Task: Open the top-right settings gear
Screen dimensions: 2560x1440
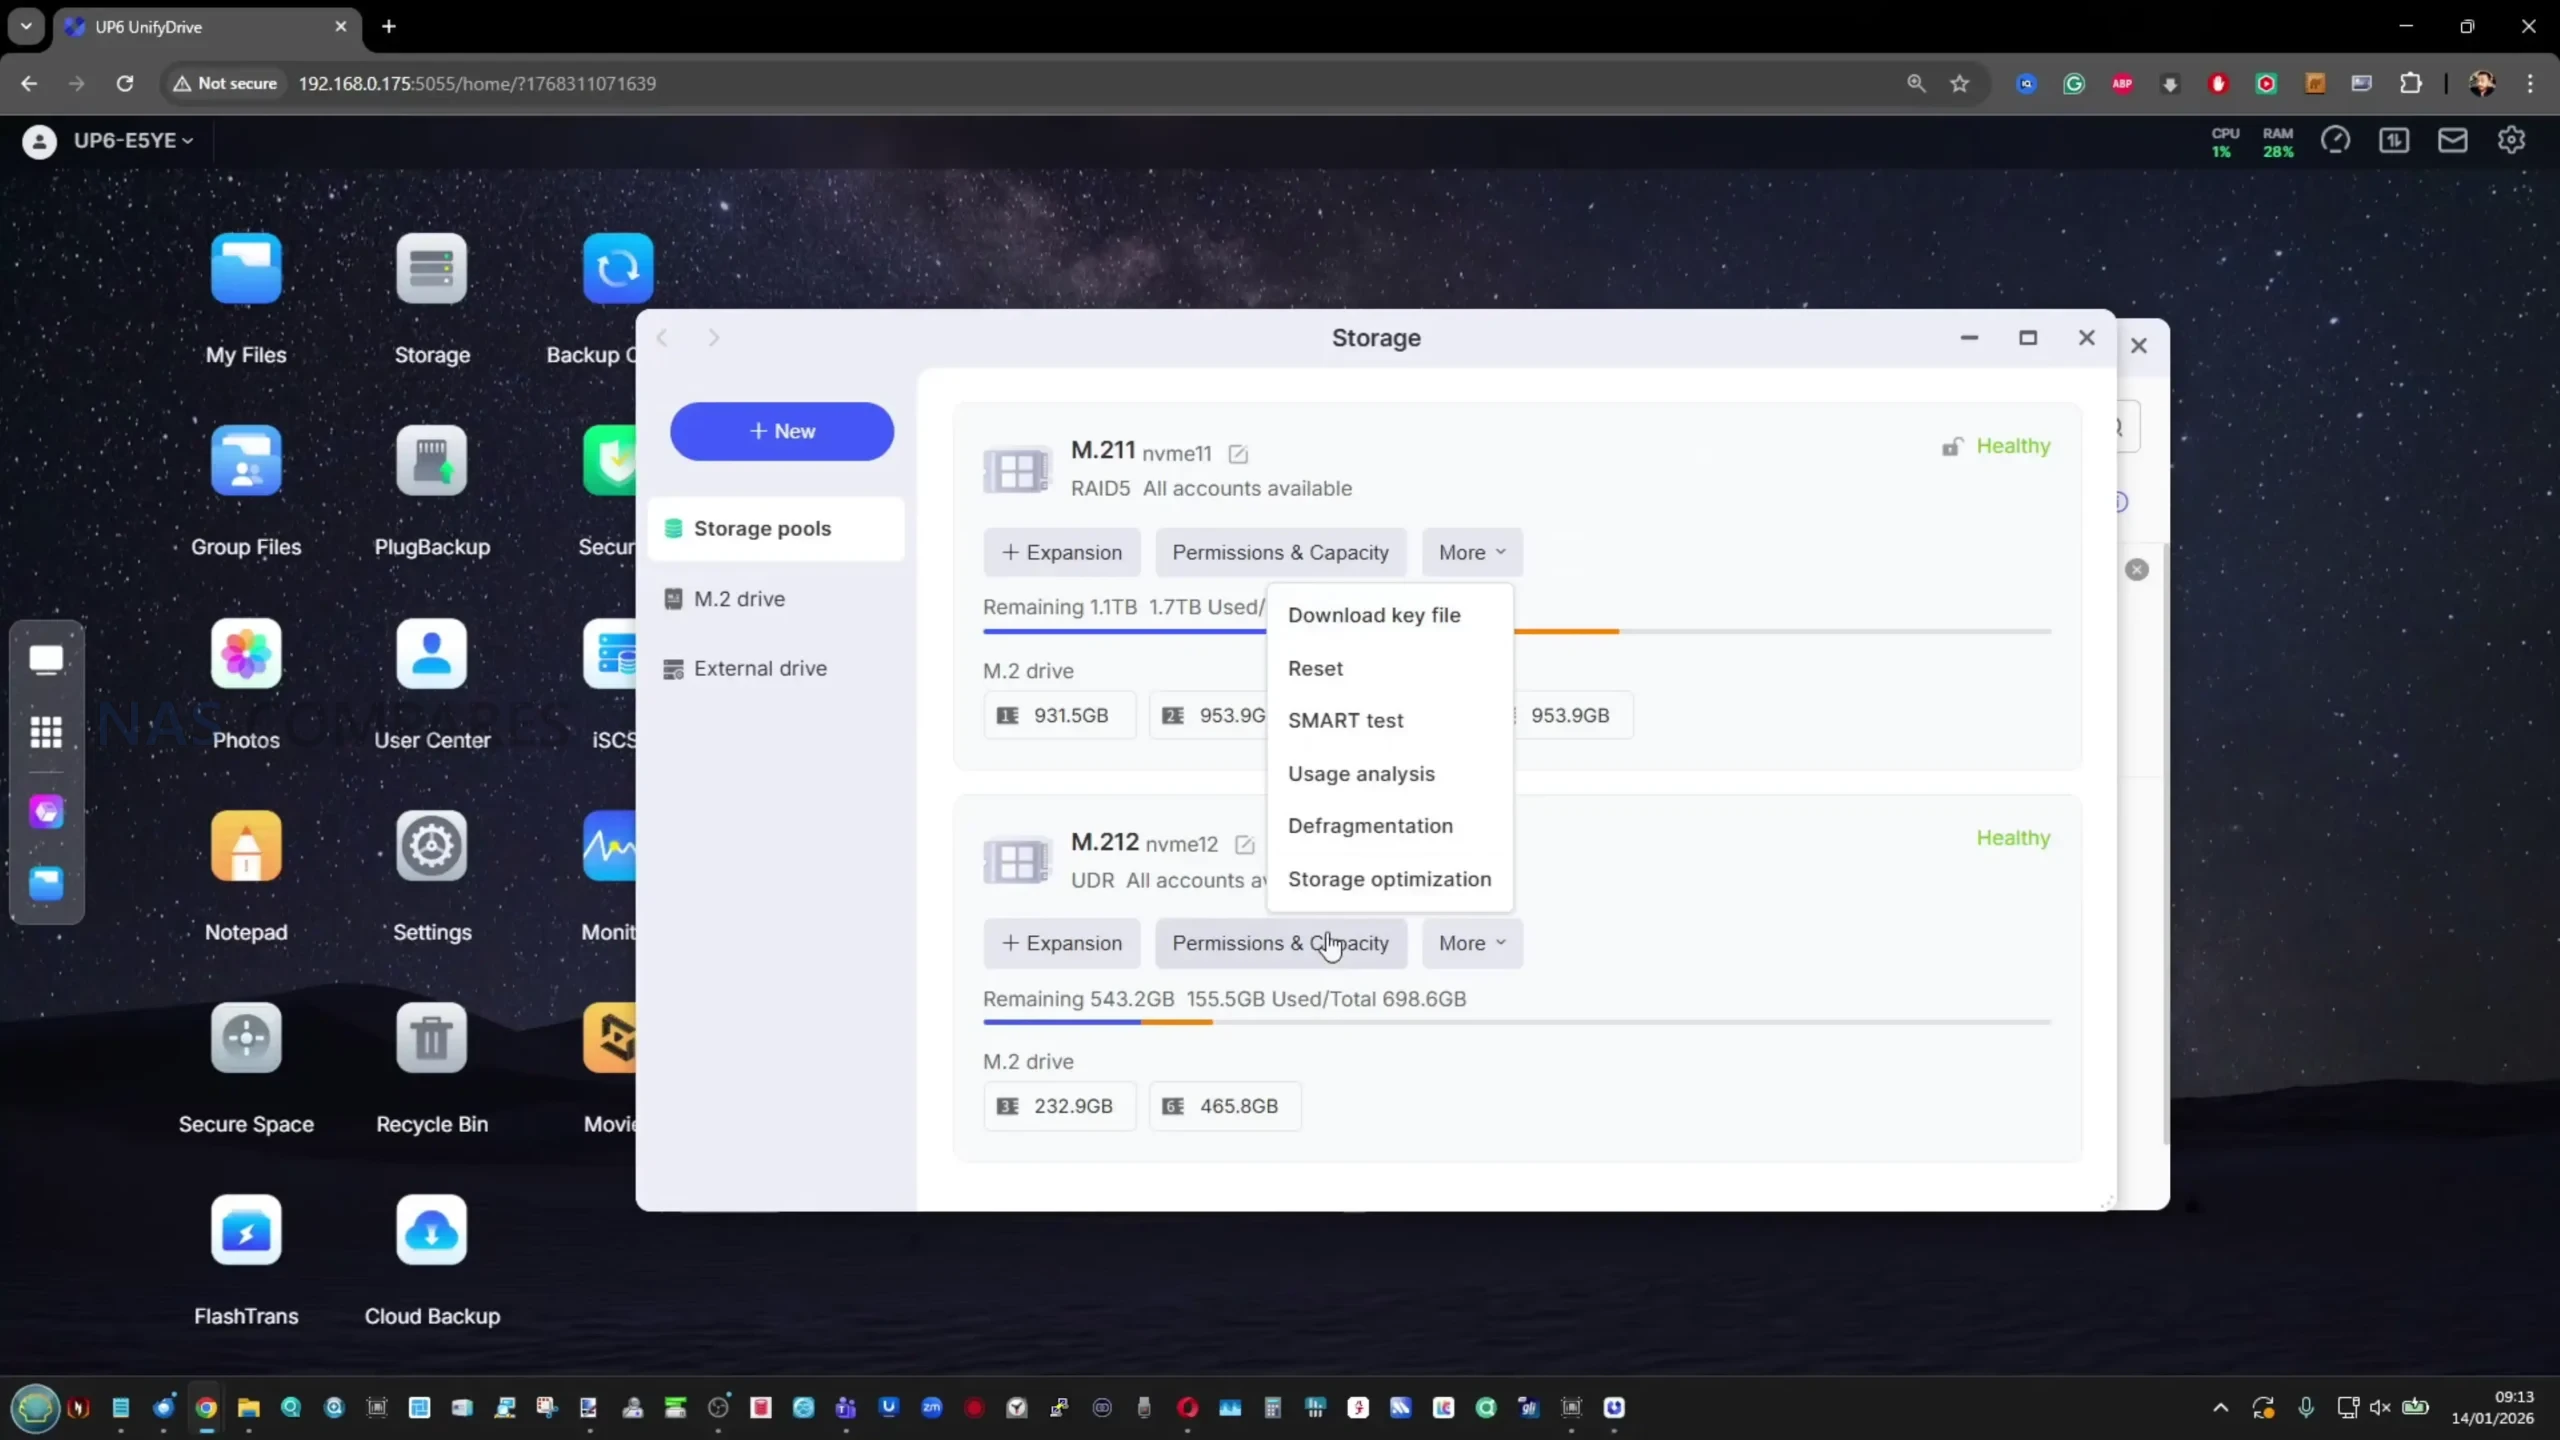Action: coord(2511,141)
